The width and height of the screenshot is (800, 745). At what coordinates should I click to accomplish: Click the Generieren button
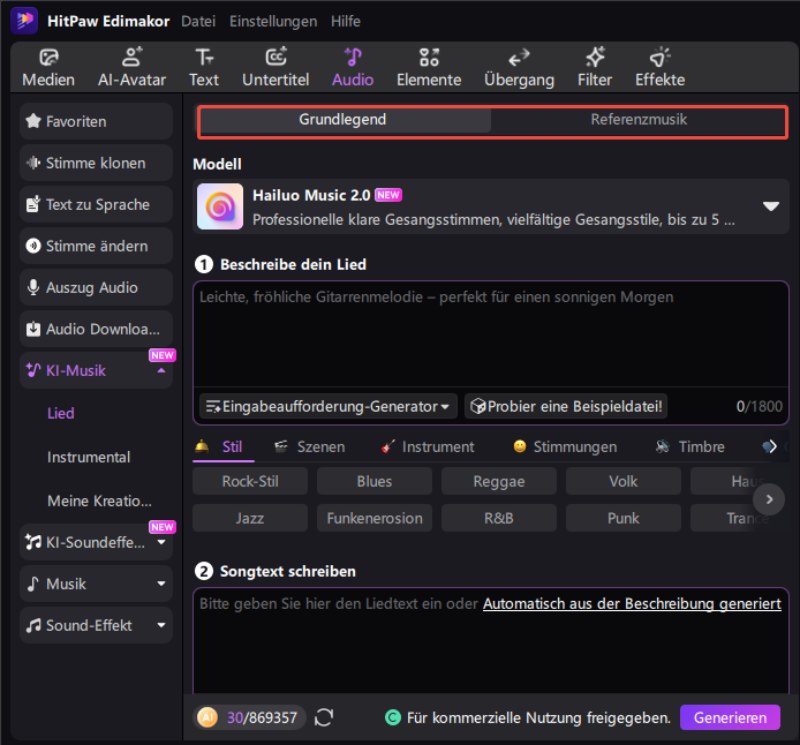pos(730,717)
